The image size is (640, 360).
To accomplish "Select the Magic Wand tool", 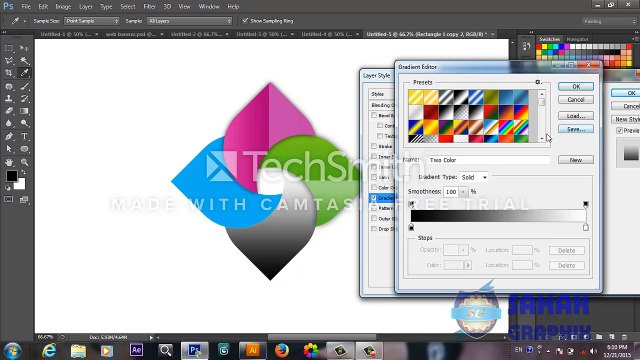I will point(24,61).
